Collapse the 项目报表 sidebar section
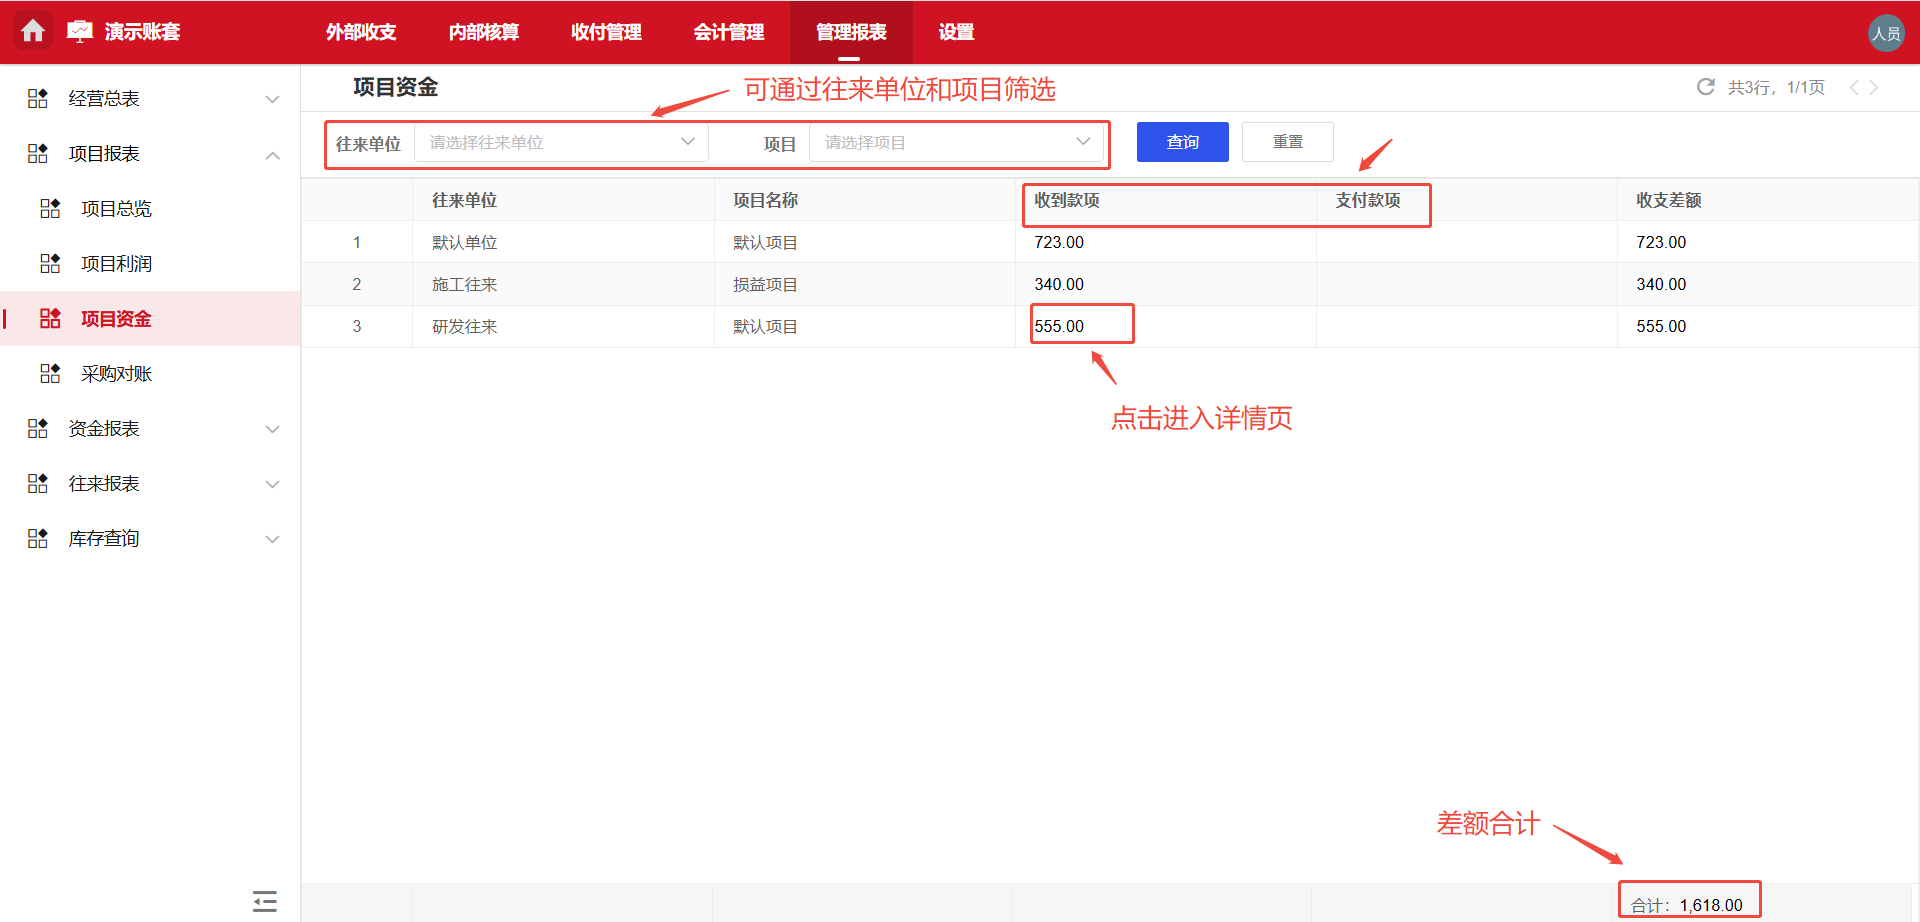Screen dimensions: 1920x922 point(272,154)
